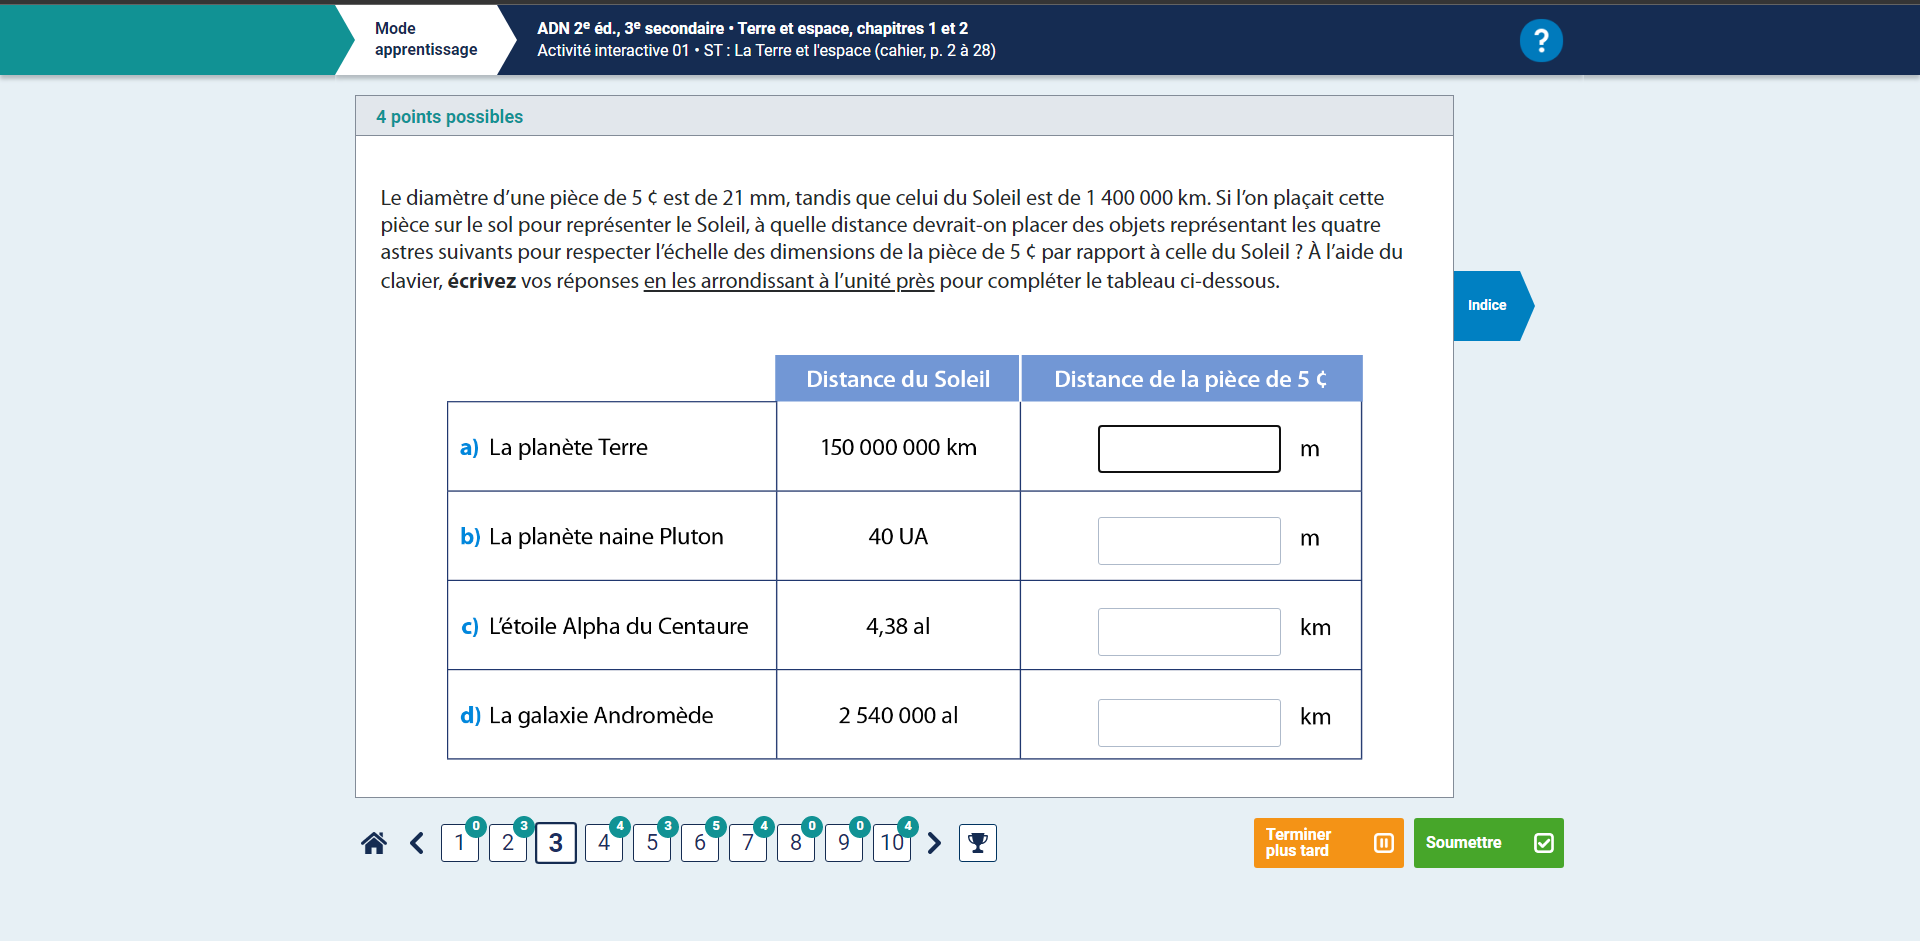Jump to question 6

click(699, 843)
